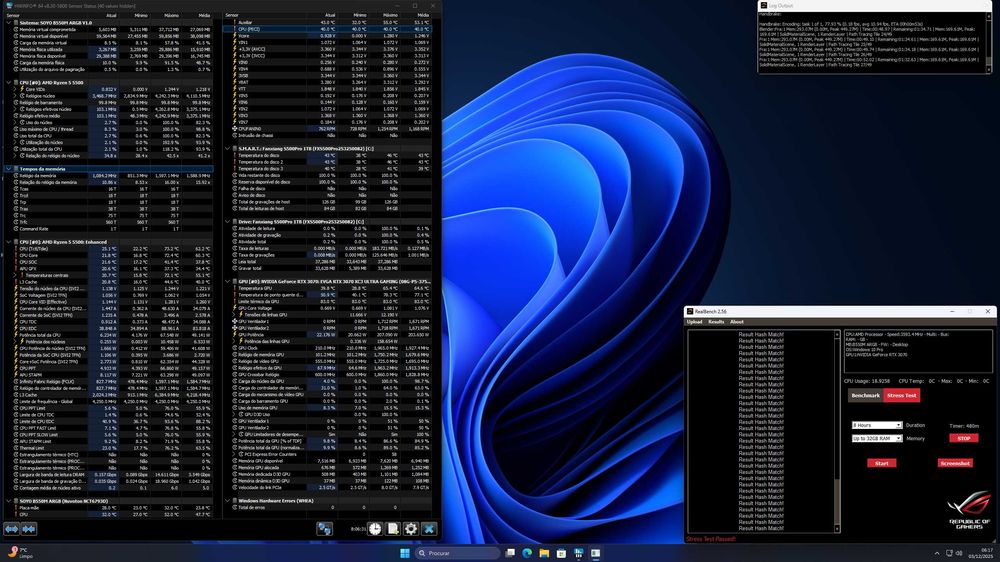Select the CPU (Tctl/Tdie) temperature row

(109, 249)
